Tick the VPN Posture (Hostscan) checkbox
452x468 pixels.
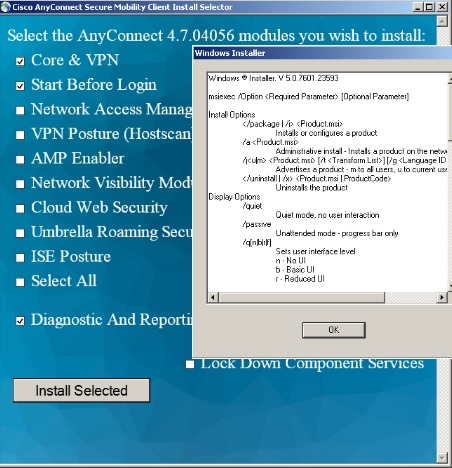tap(20, 135)
